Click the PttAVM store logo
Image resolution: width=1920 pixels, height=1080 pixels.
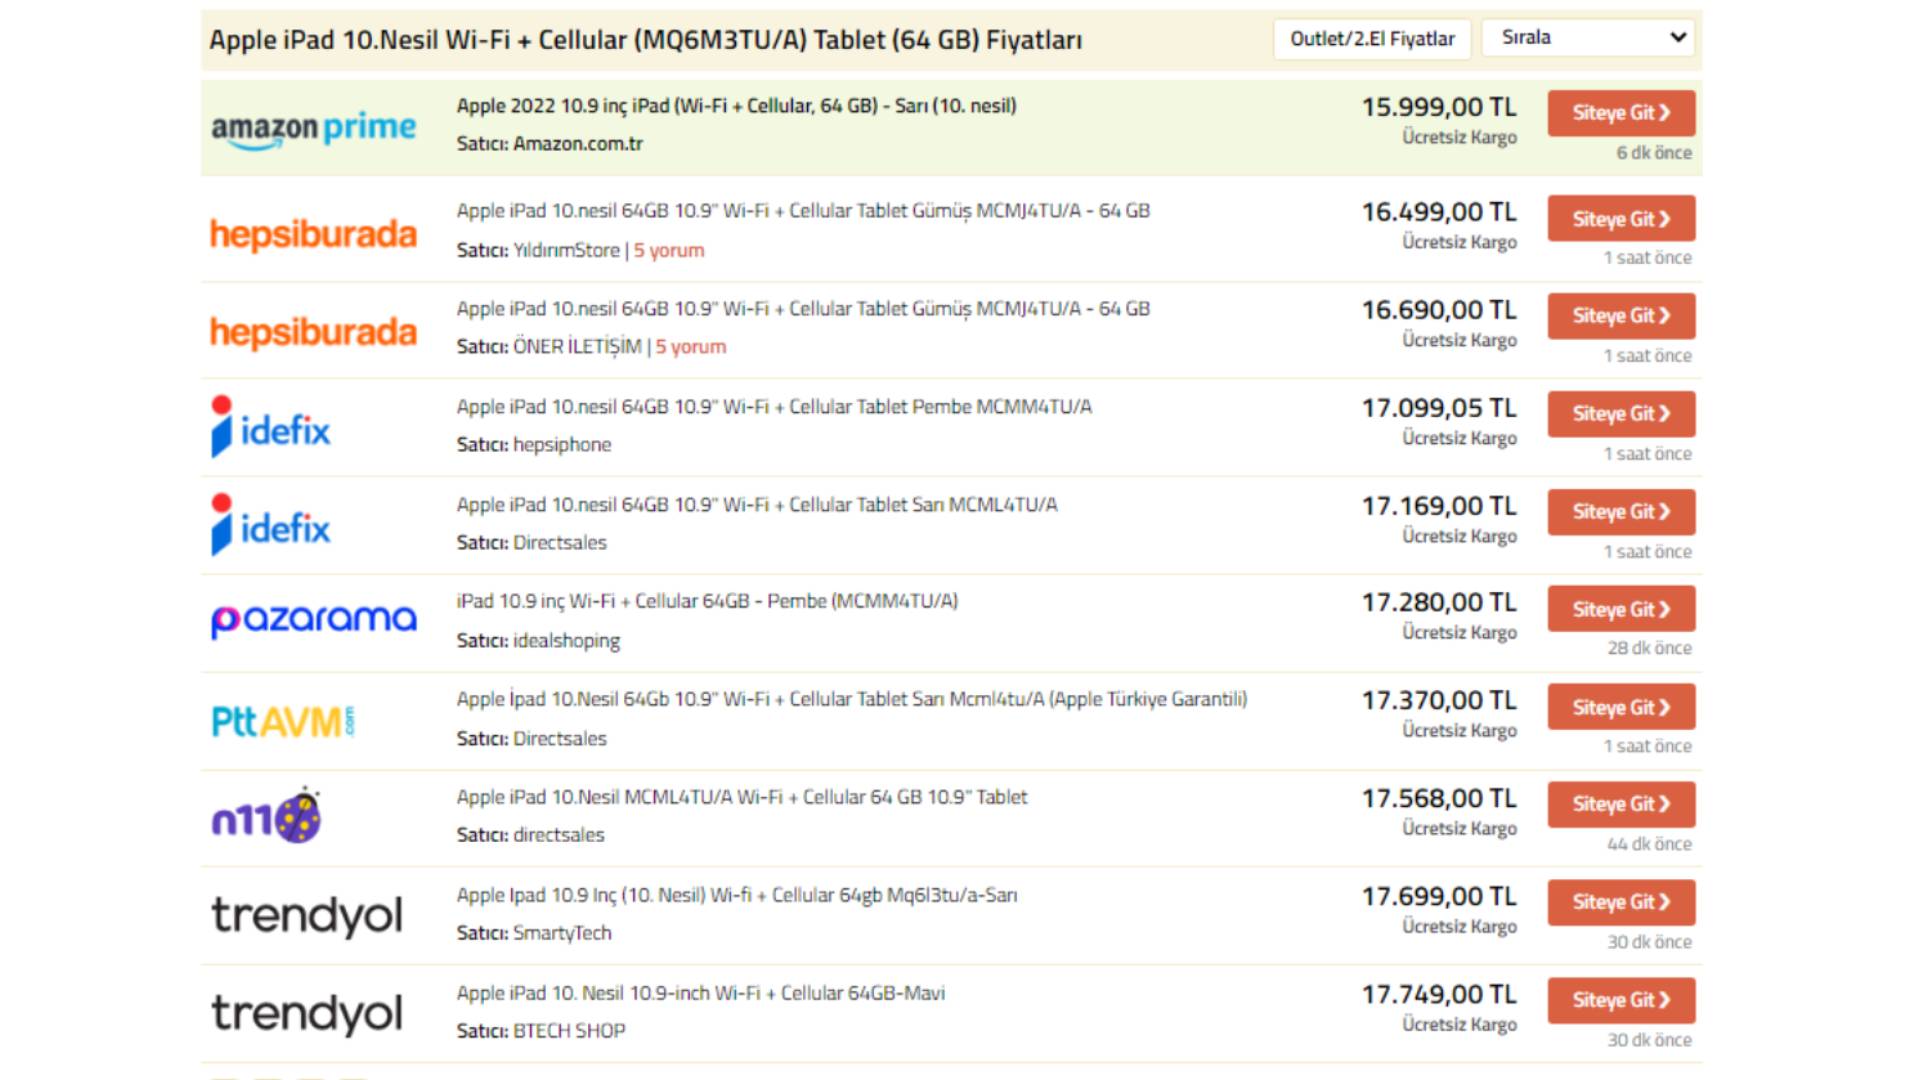click(283, 721)
